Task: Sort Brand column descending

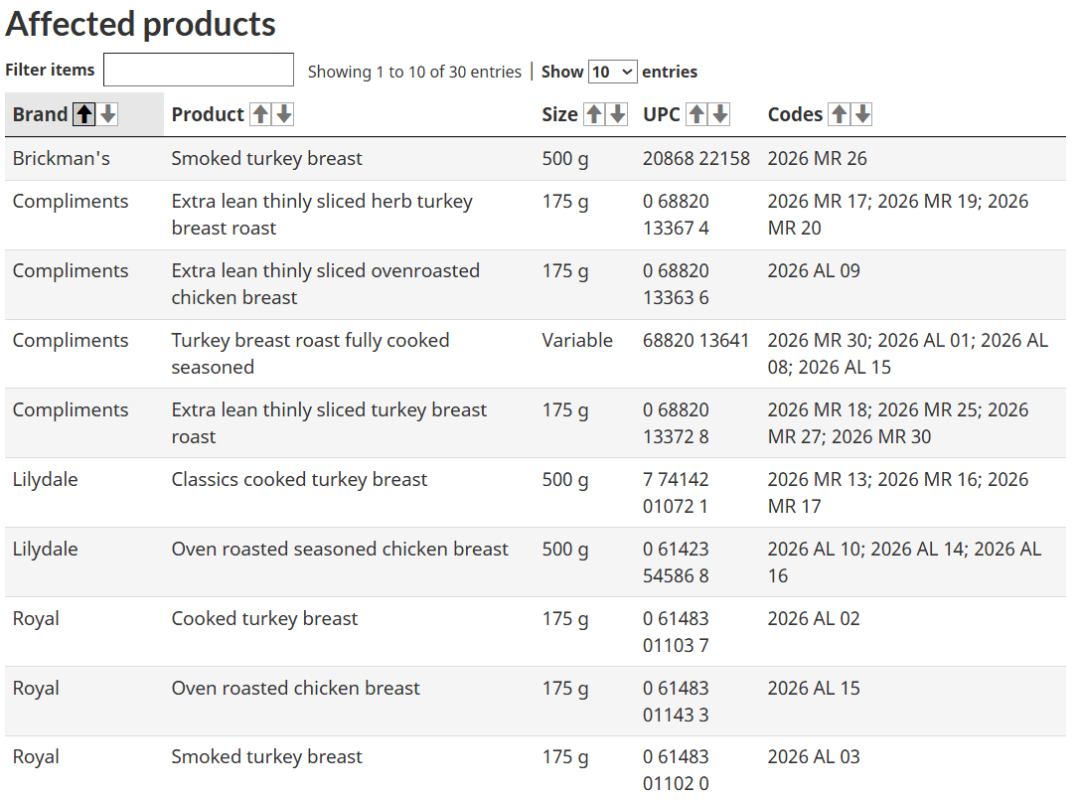Action: tap(106, 115)
